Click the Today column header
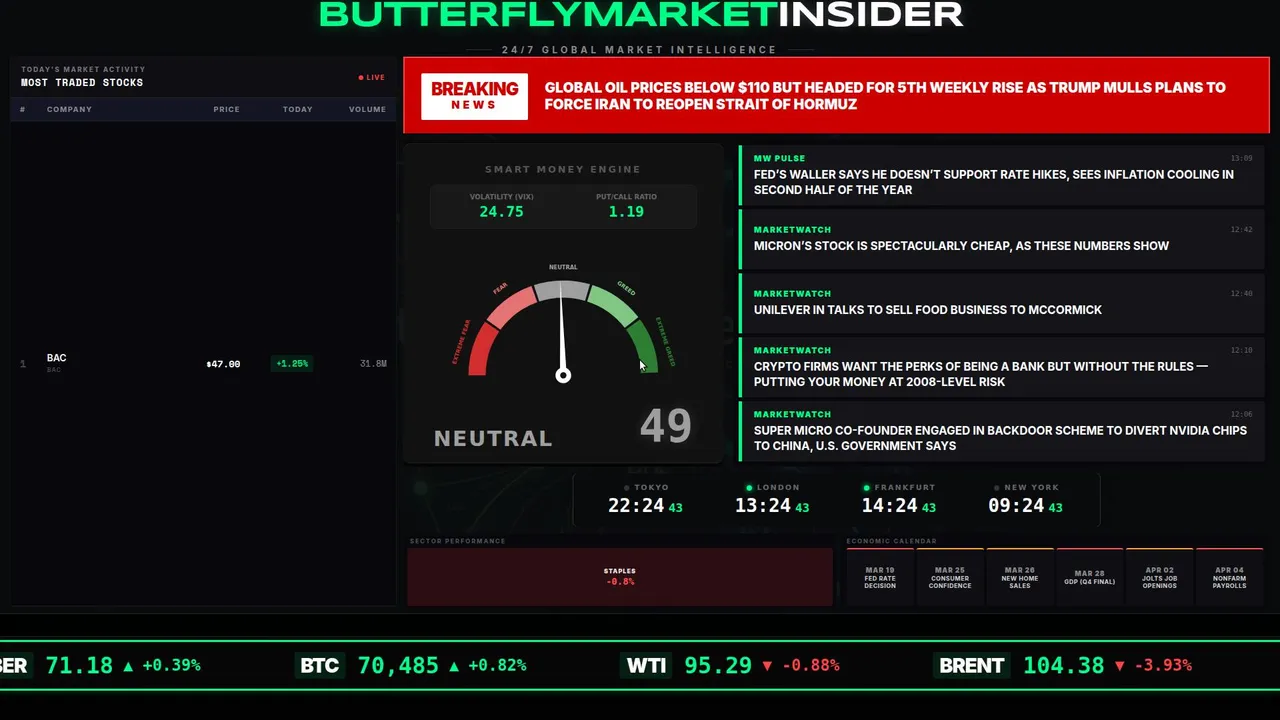This screenshot has width=1280, height=720. (x=297, y=109)
